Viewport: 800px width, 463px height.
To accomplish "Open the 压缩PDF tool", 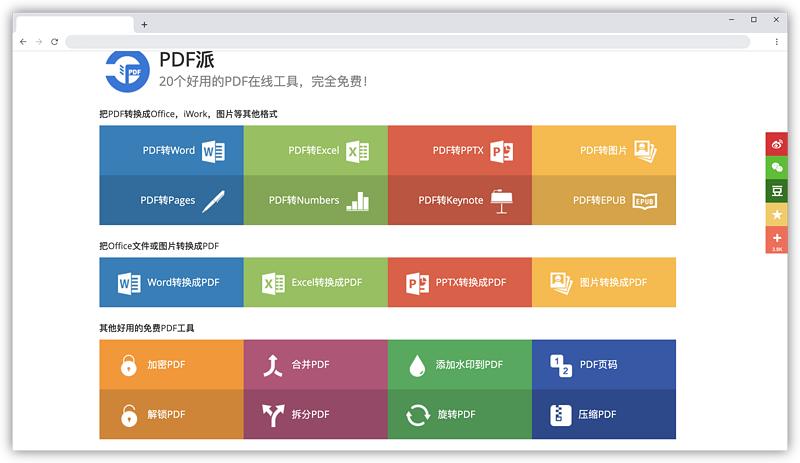I will pyautogui.click(x=604, y=414).
